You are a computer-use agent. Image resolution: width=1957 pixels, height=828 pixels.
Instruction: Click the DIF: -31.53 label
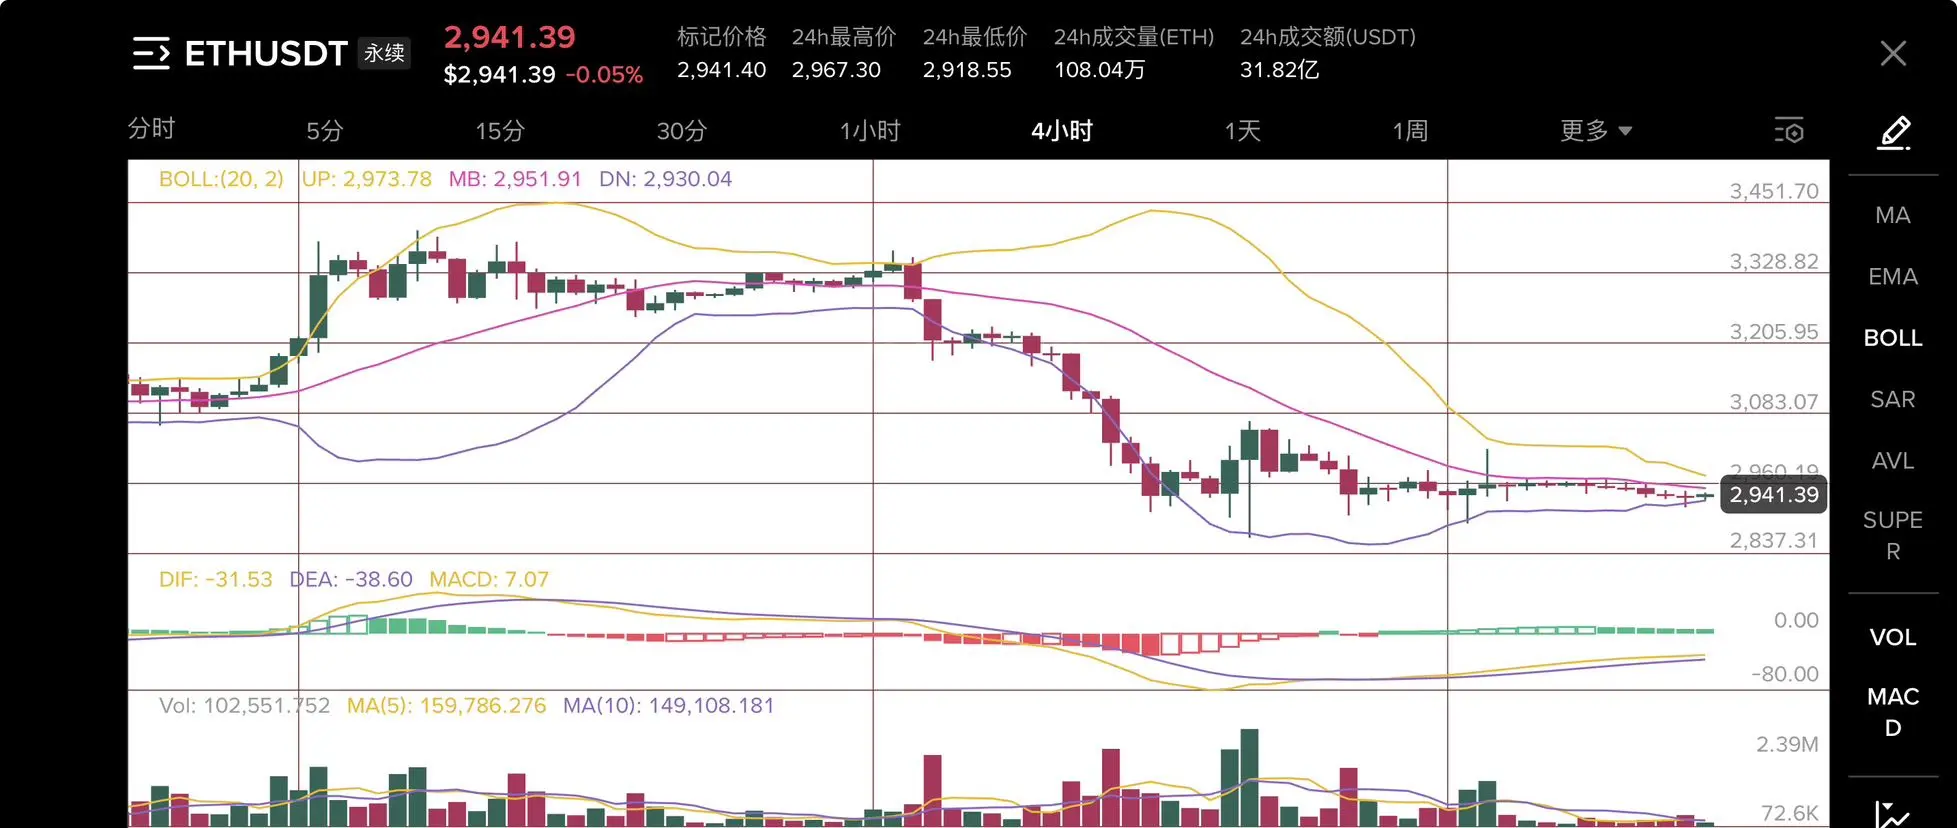pos(216,579)
